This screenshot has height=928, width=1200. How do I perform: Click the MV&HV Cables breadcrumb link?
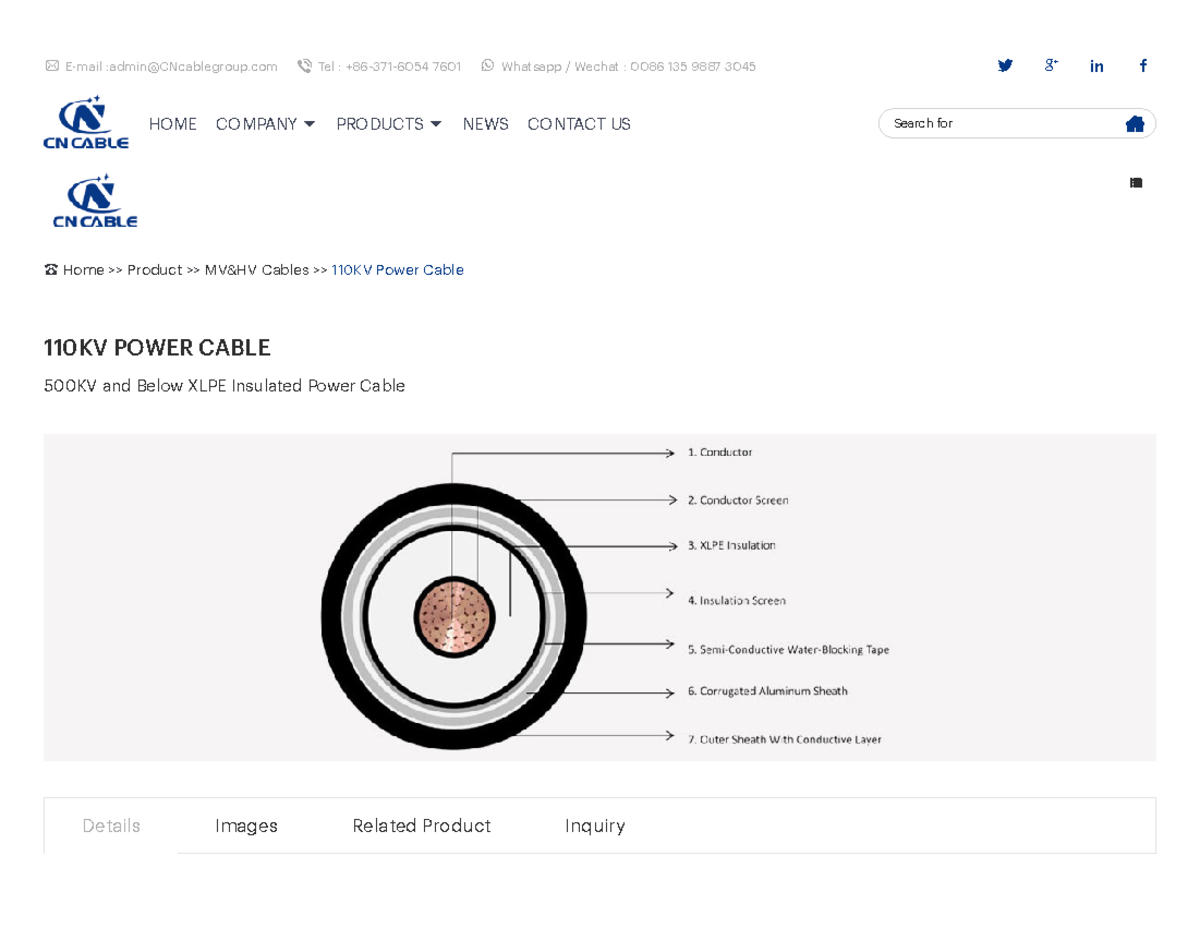click(257, 270)
